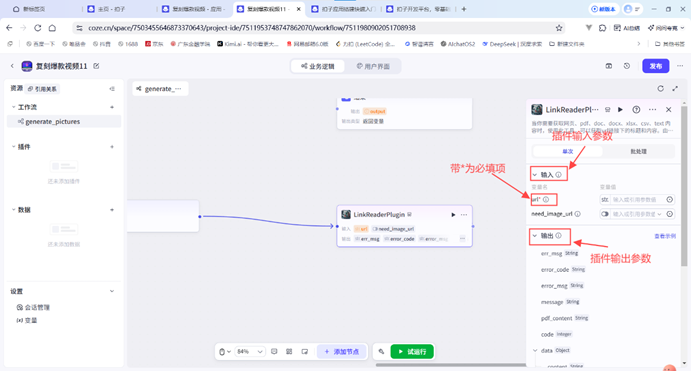Open the generate_ workflow canvas tab
691x371 pixels.
(160, 89)
